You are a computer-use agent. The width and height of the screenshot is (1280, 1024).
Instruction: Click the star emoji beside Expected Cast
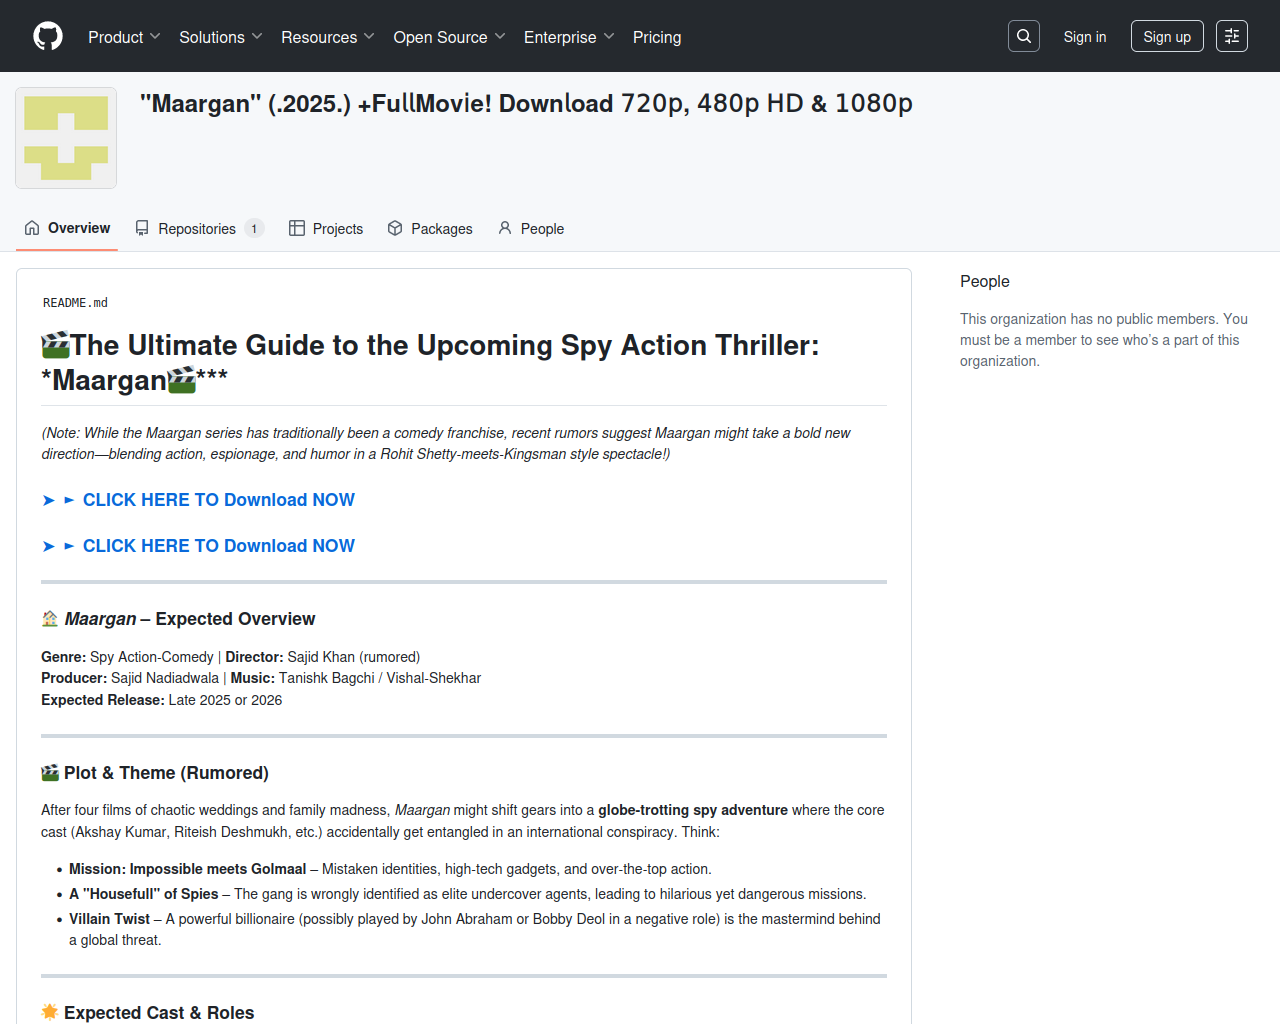pos(50,1012)
